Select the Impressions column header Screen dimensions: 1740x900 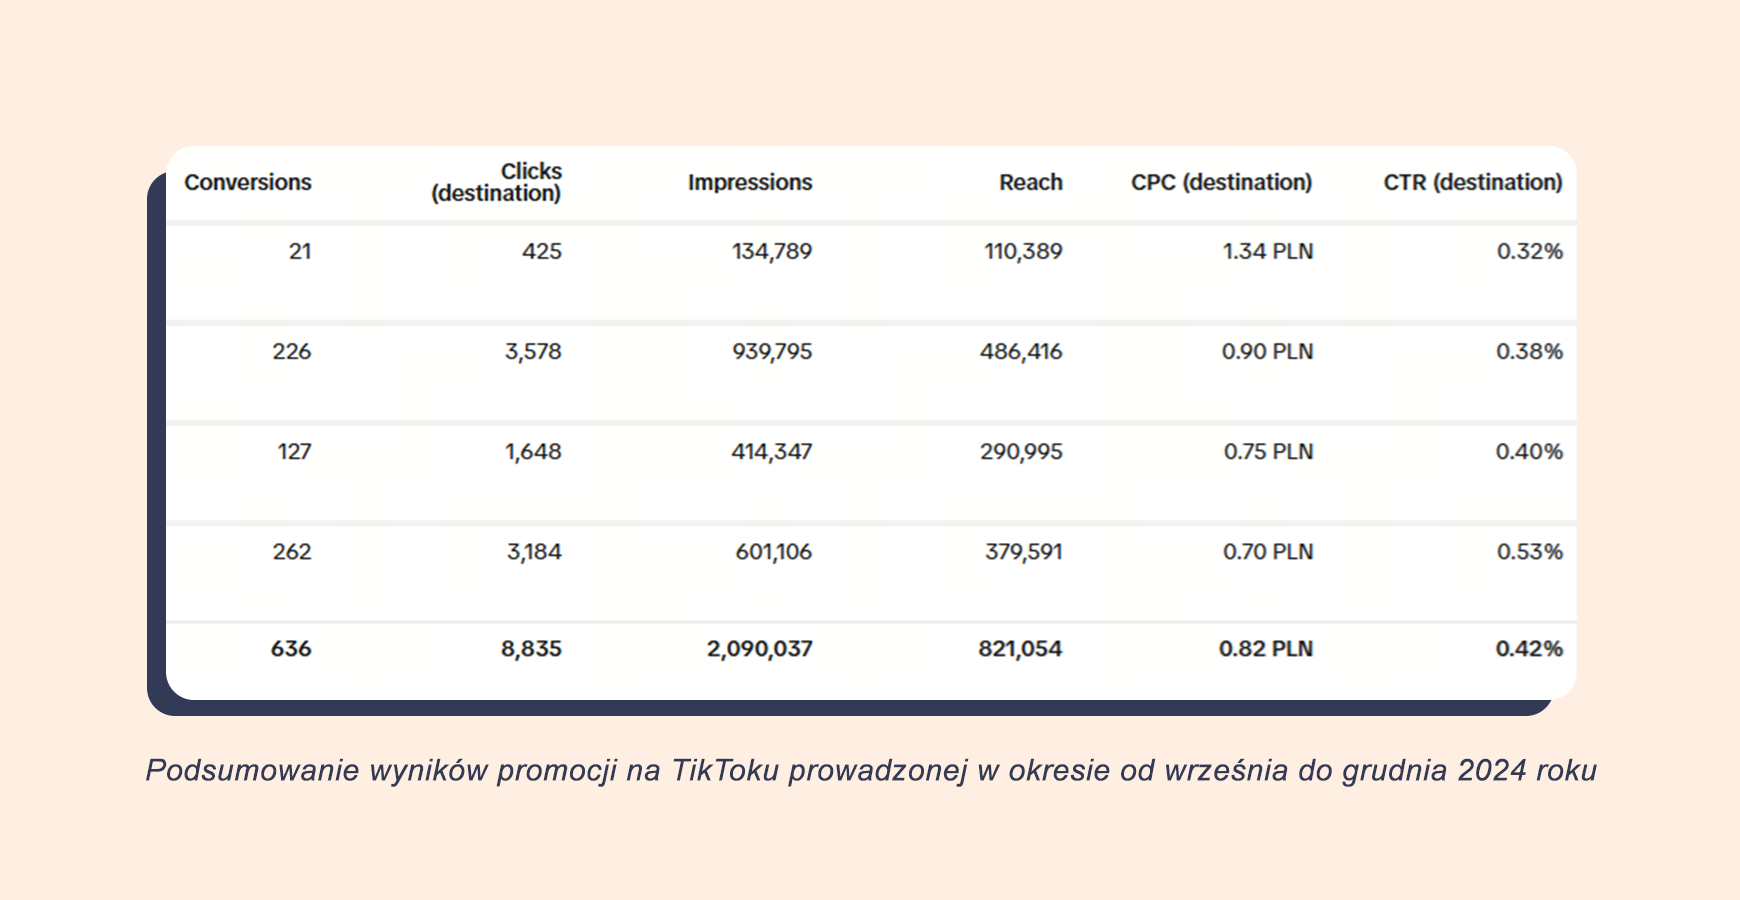click(x=750, y=183)
